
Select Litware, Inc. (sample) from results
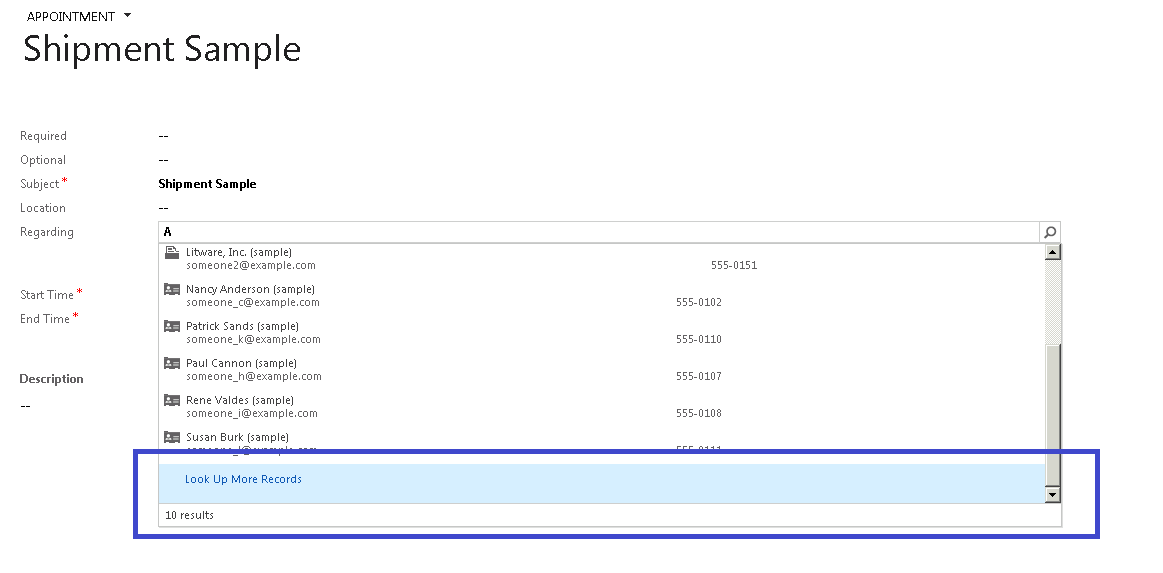coord(239,252)
